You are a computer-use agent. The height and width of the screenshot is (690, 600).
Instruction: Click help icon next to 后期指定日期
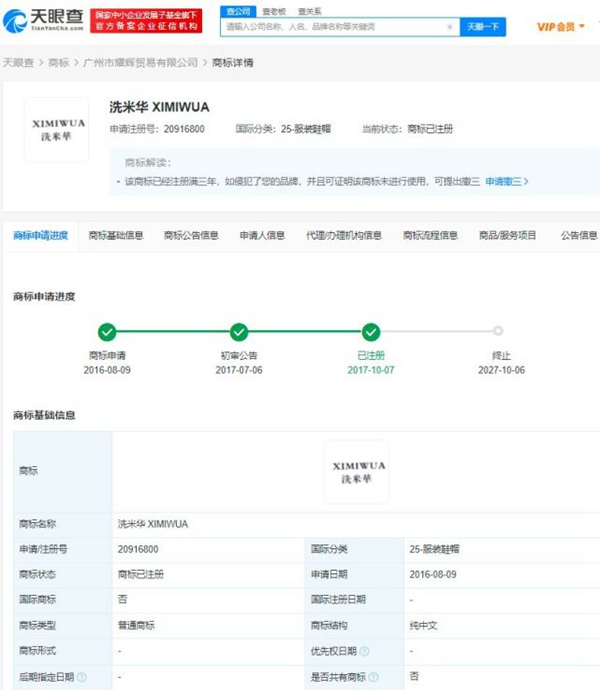pyautogui.click(x=81, y=677)
